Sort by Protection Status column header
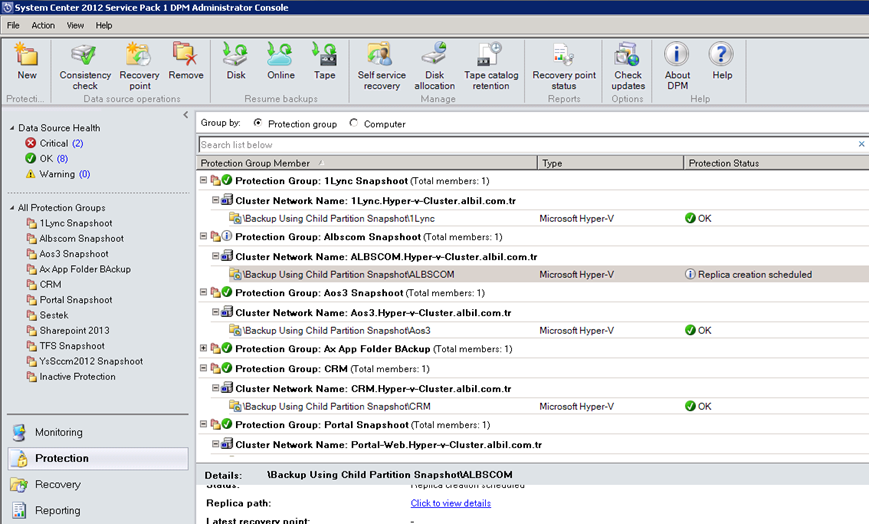869x524 pixels. (776, 163)
